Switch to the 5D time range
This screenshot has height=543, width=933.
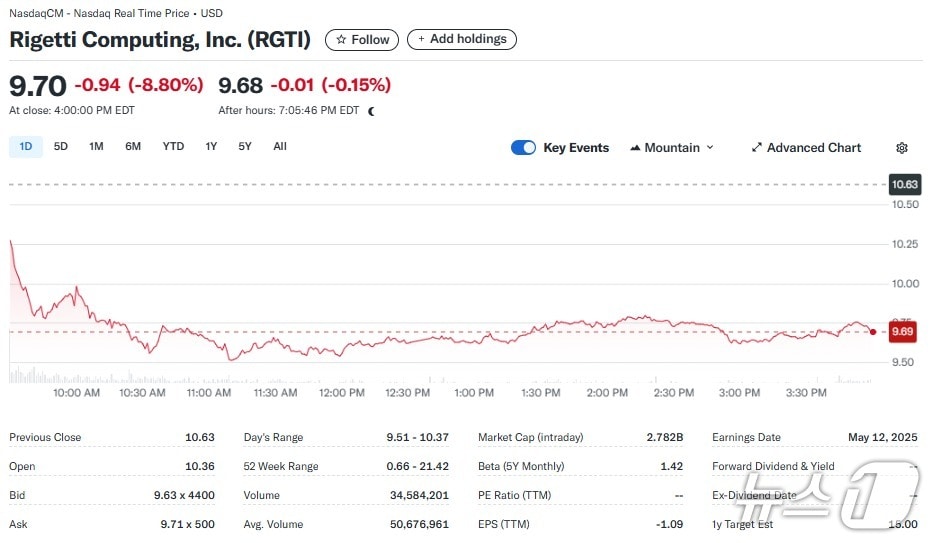(61, 147)
